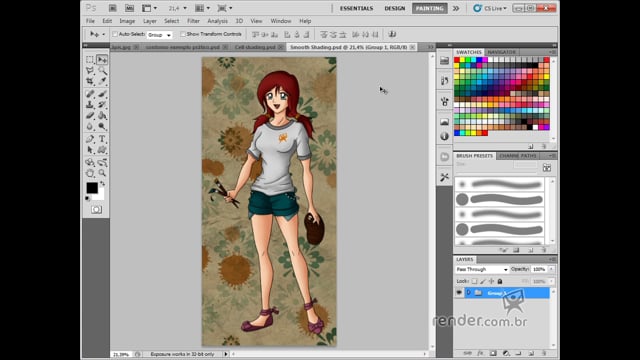Select the Lasso tool
Image resolution: width=640 pixels, height=360 pixels.
(x=90, y=71)
